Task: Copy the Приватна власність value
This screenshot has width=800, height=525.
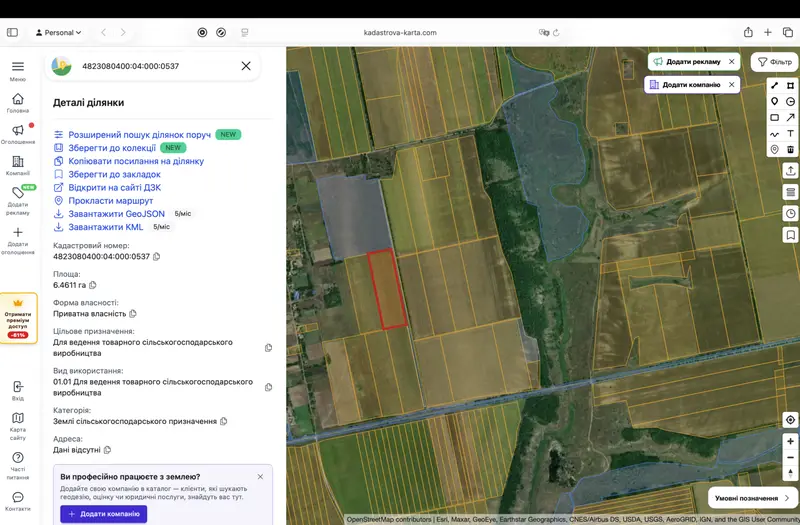Action: pos(133,314)
